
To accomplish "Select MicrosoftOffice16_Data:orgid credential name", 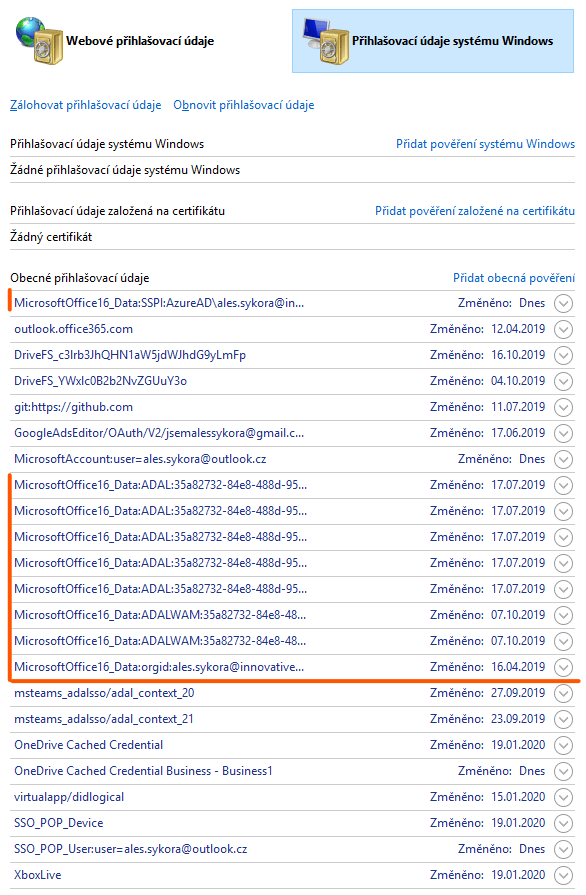I will pos(159,667).
